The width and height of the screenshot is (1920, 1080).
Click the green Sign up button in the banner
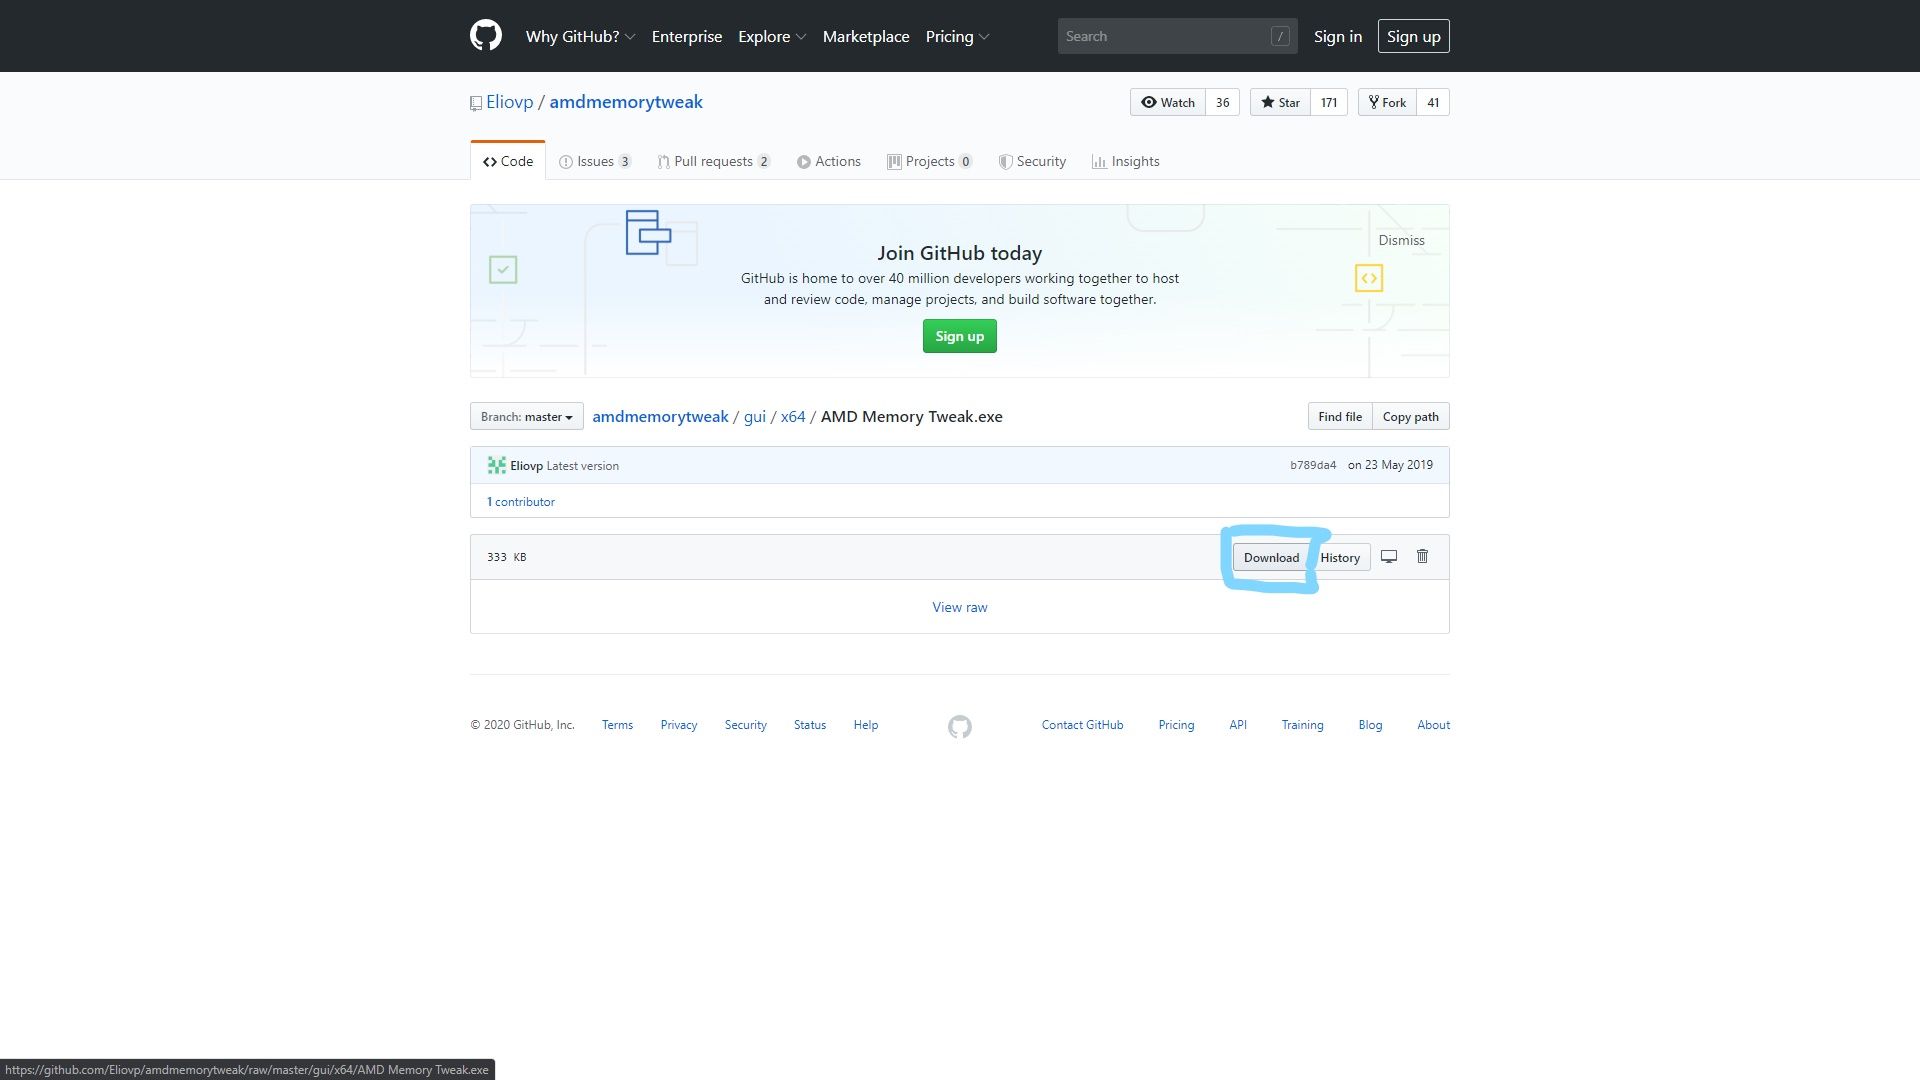[959, 336]
